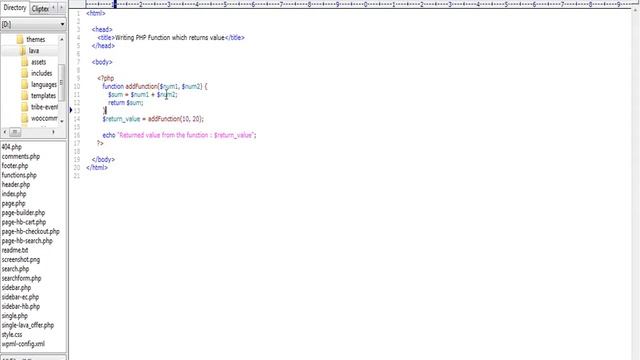Select page-hb-search.php in the file list
The width and height of the screenshot is (640, 360).
tap(27, 241)
